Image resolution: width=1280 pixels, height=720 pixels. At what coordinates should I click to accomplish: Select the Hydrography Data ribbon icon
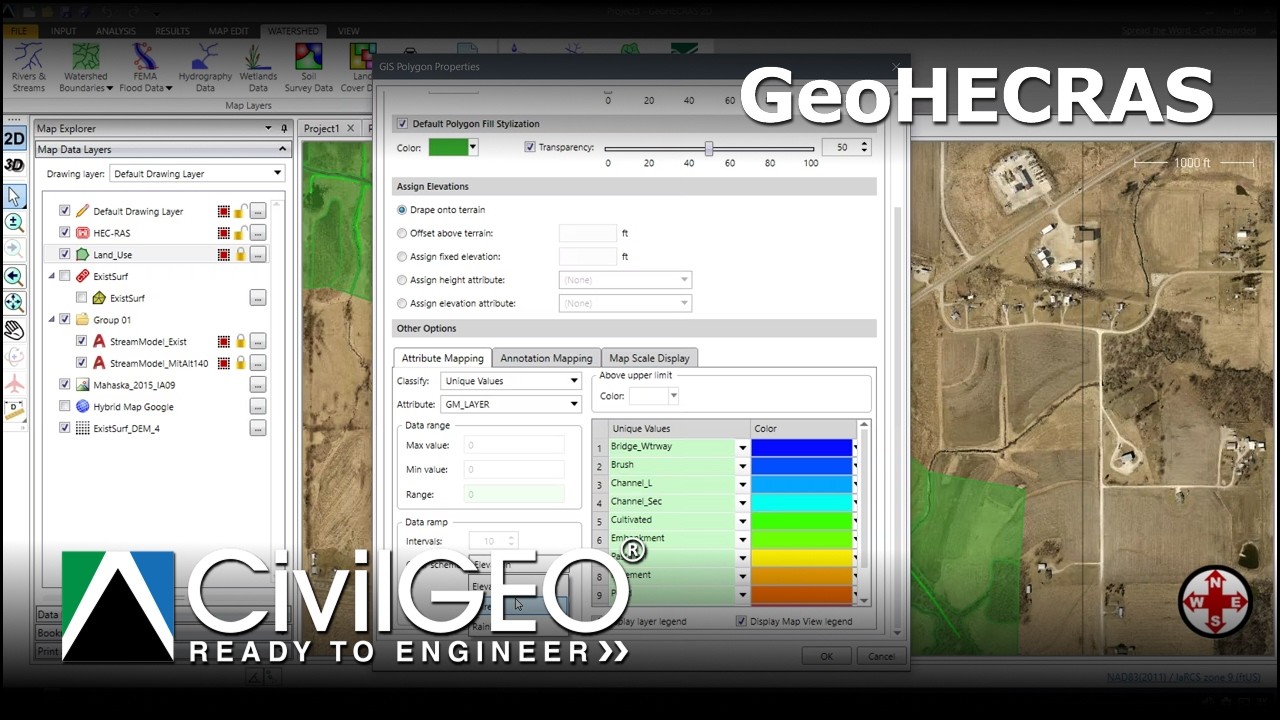pyautogui.click(x=205, y=68)
